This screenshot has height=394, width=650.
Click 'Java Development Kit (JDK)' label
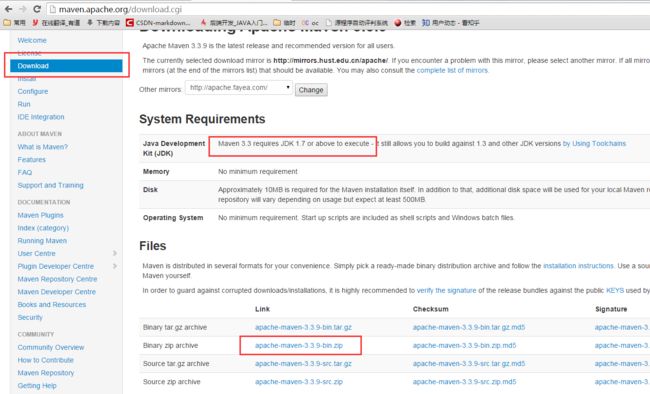pyautogui.click(x=174, y=148)
